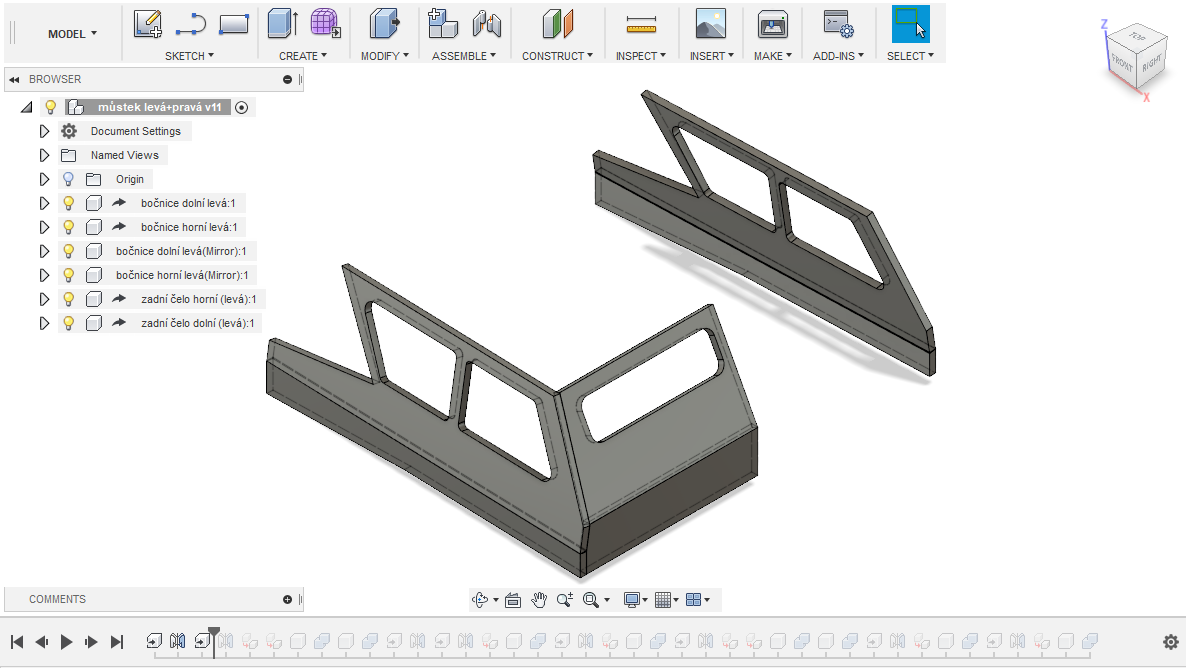Toggle the activate radio button beside root component
This screenshot has height=668, width=1186.
[242, 107]
